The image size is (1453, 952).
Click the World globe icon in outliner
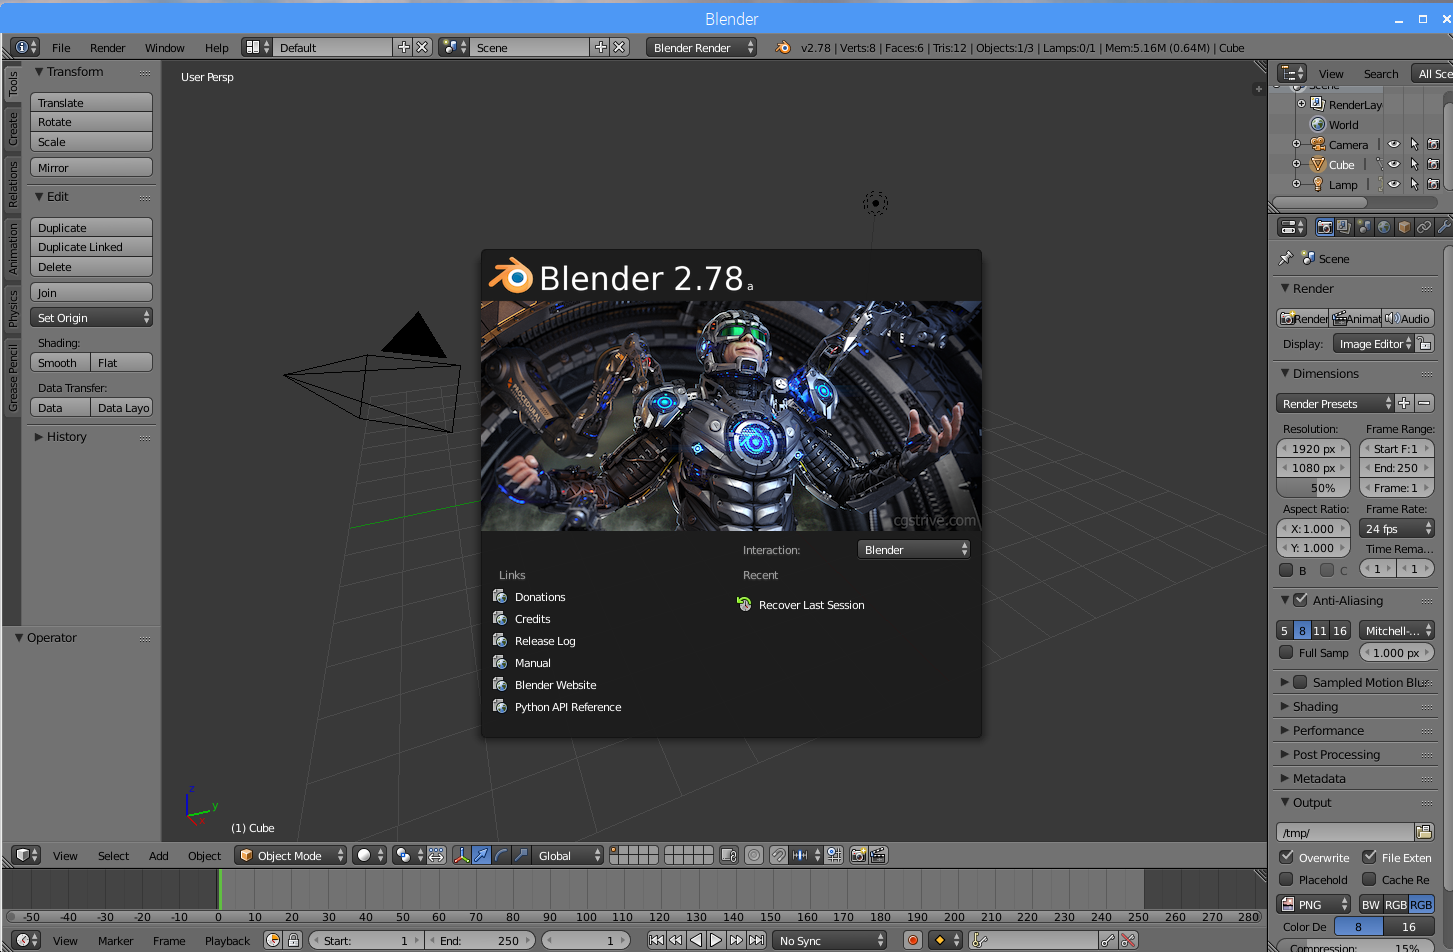(1318, 124)
